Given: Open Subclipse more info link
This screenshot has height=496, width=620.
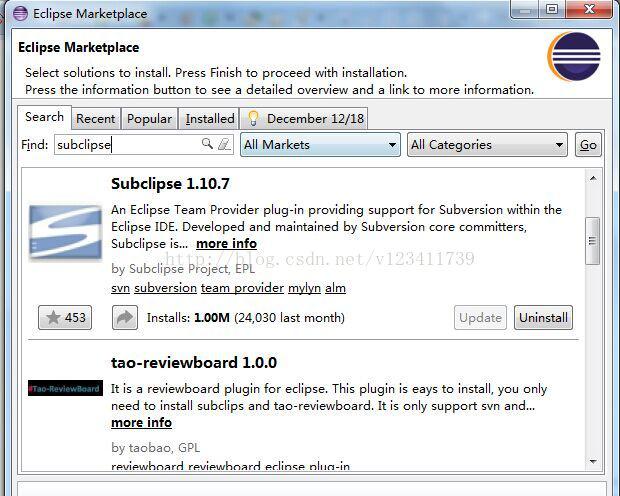Looking at the screenshot, I should [x=227, y=243].
